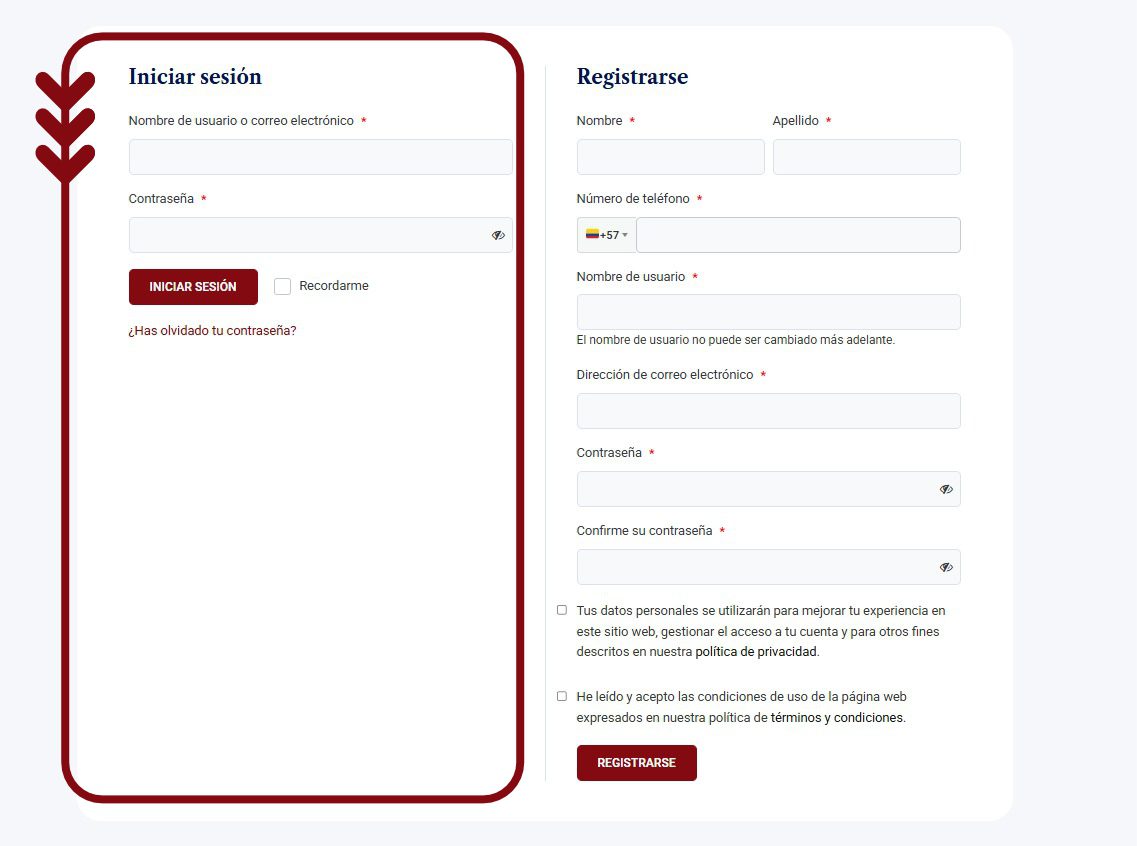Accept the personal data privacy checkbox
1137x846 pixels.
pos(562,610)
